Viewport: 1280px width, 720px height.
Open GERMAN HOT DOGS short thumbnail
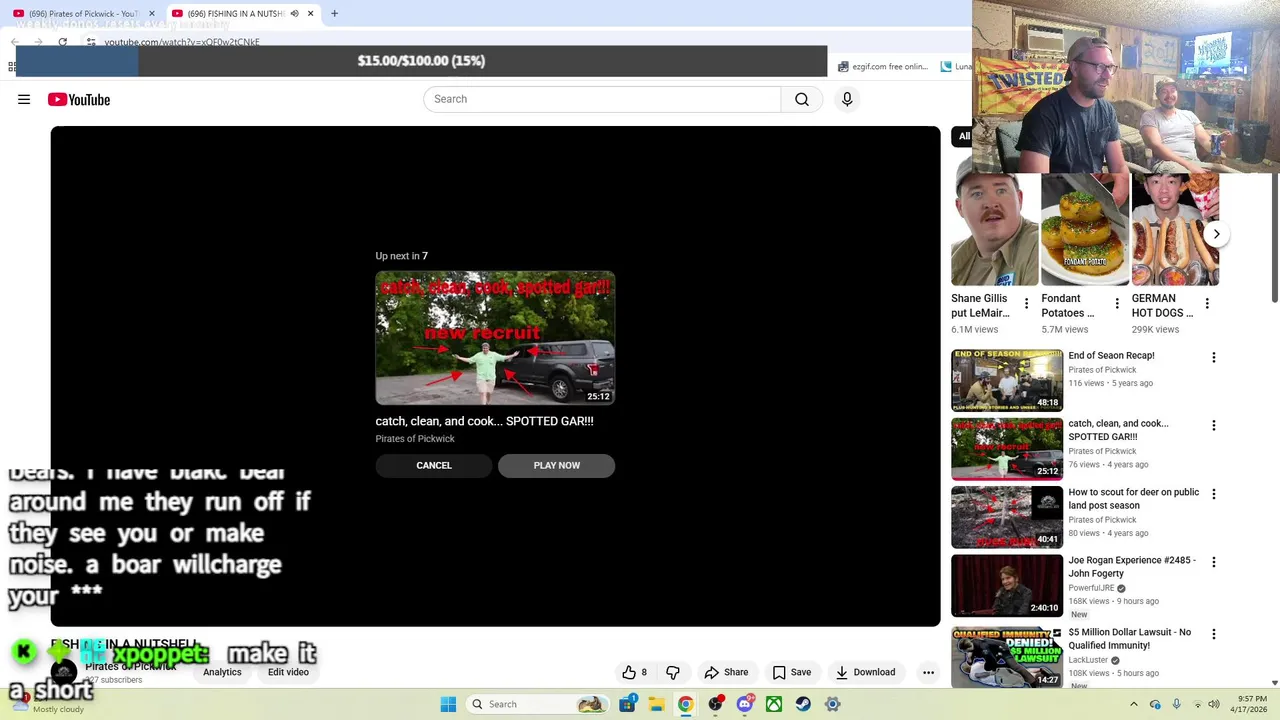[x=1175, y=230]
